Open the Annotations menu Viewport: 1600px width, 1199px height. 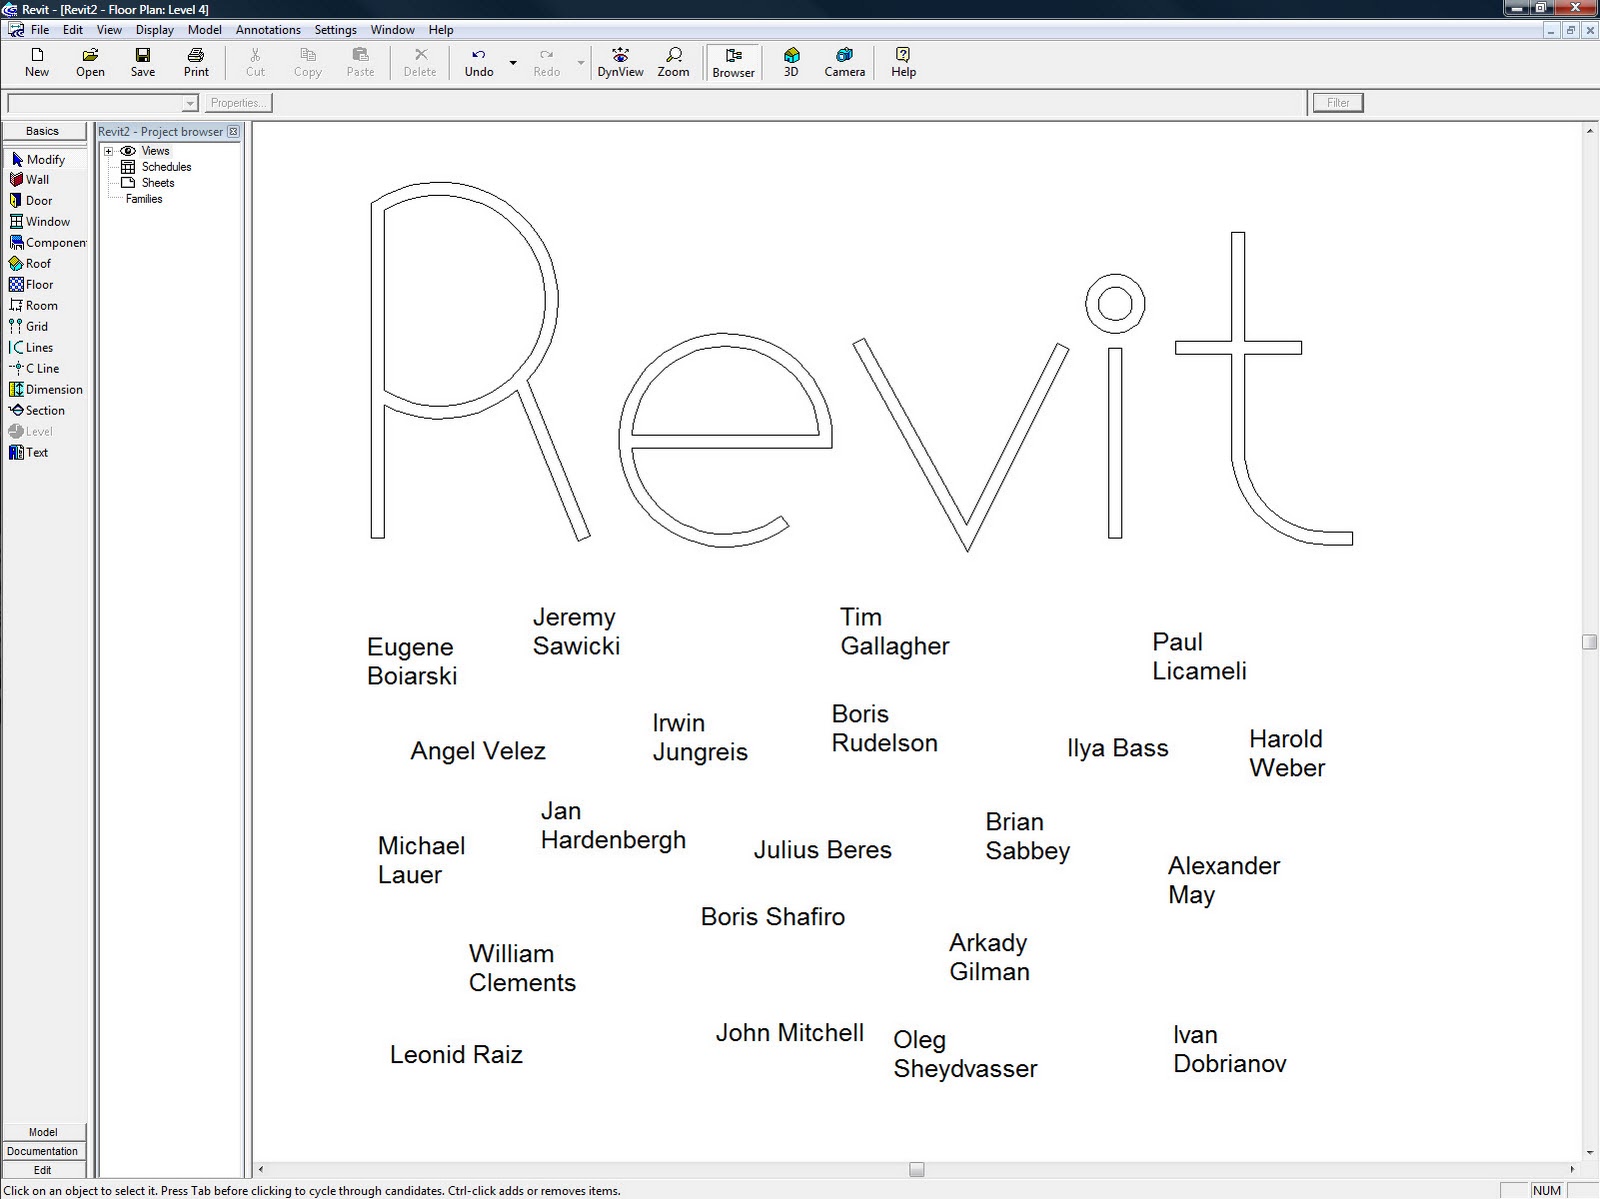(x=268, y=30)
